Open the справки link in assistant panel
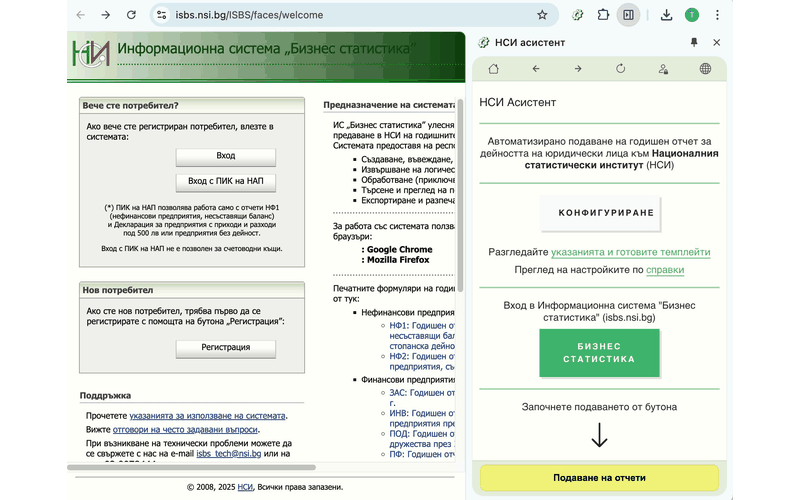800x500 pixels. 665,270
